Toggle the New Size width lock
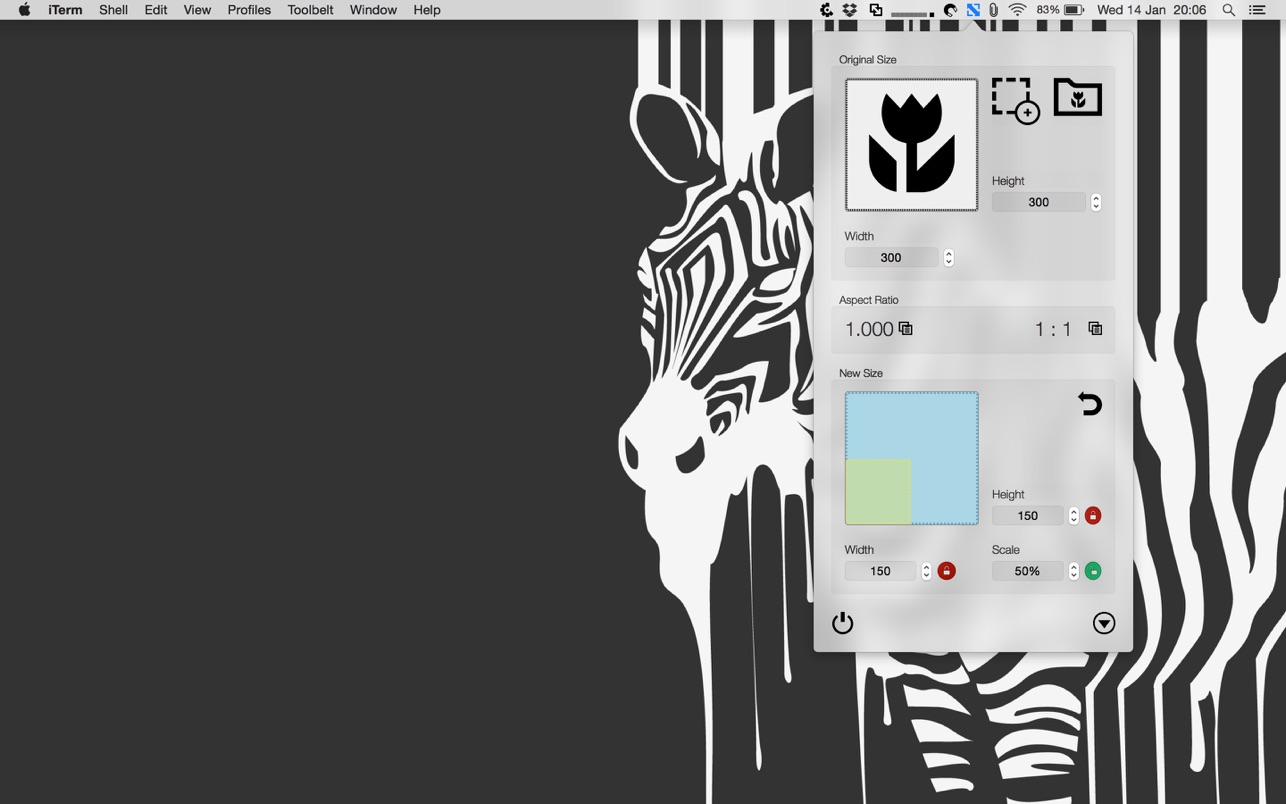Screen dimensions: 1286x804 point(946,571)
